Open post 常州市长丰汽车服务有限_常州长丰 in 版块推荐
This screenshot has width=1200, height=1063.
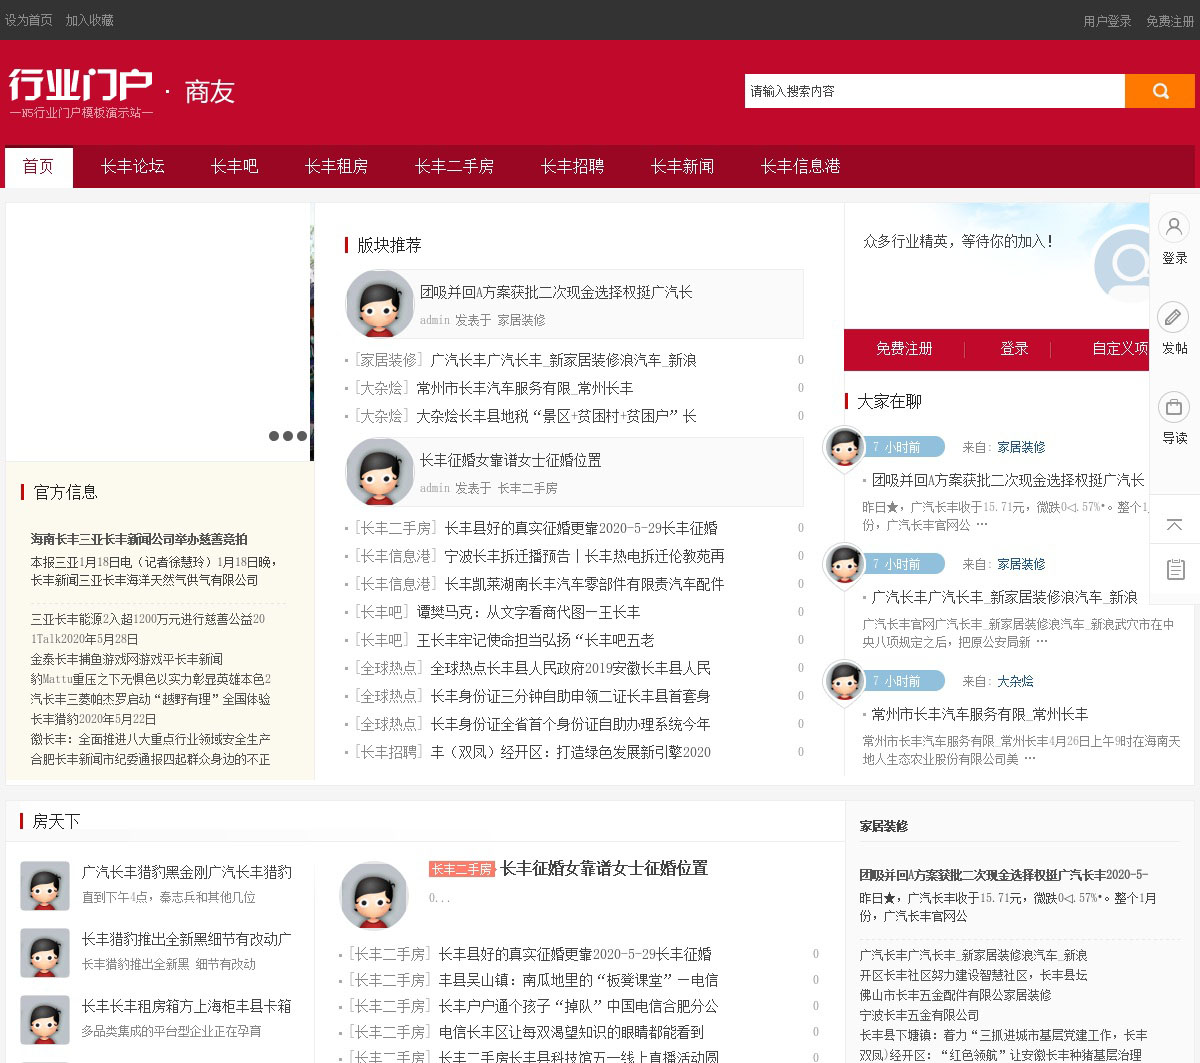[x=524, y=388]
